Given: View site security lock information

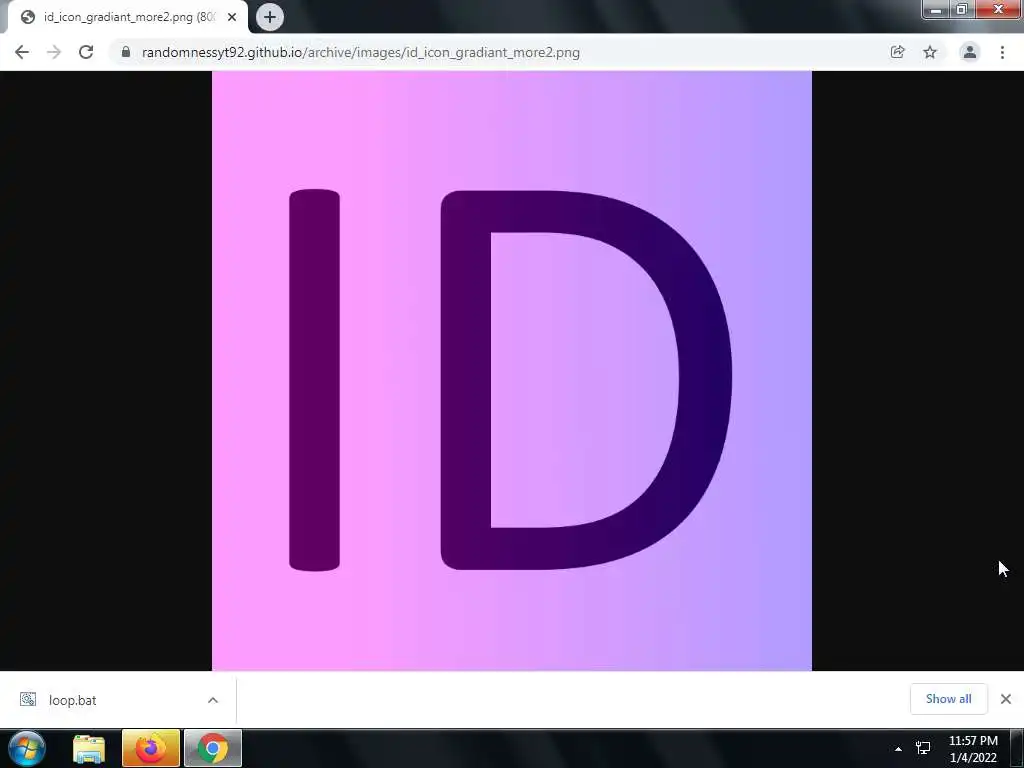Looking at the screenshot, I should click(125, 52).
